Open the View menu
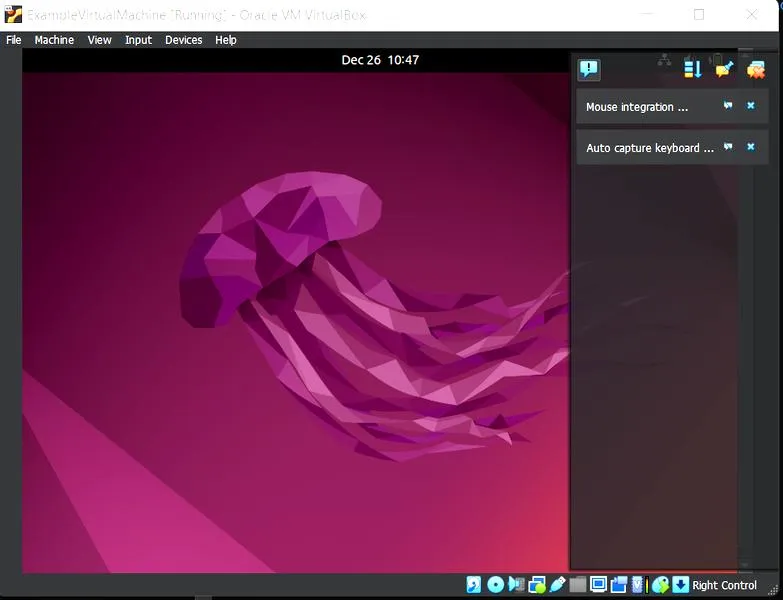Screen dimensions: 783x600 pyautogui.click(x=99, y=40)
